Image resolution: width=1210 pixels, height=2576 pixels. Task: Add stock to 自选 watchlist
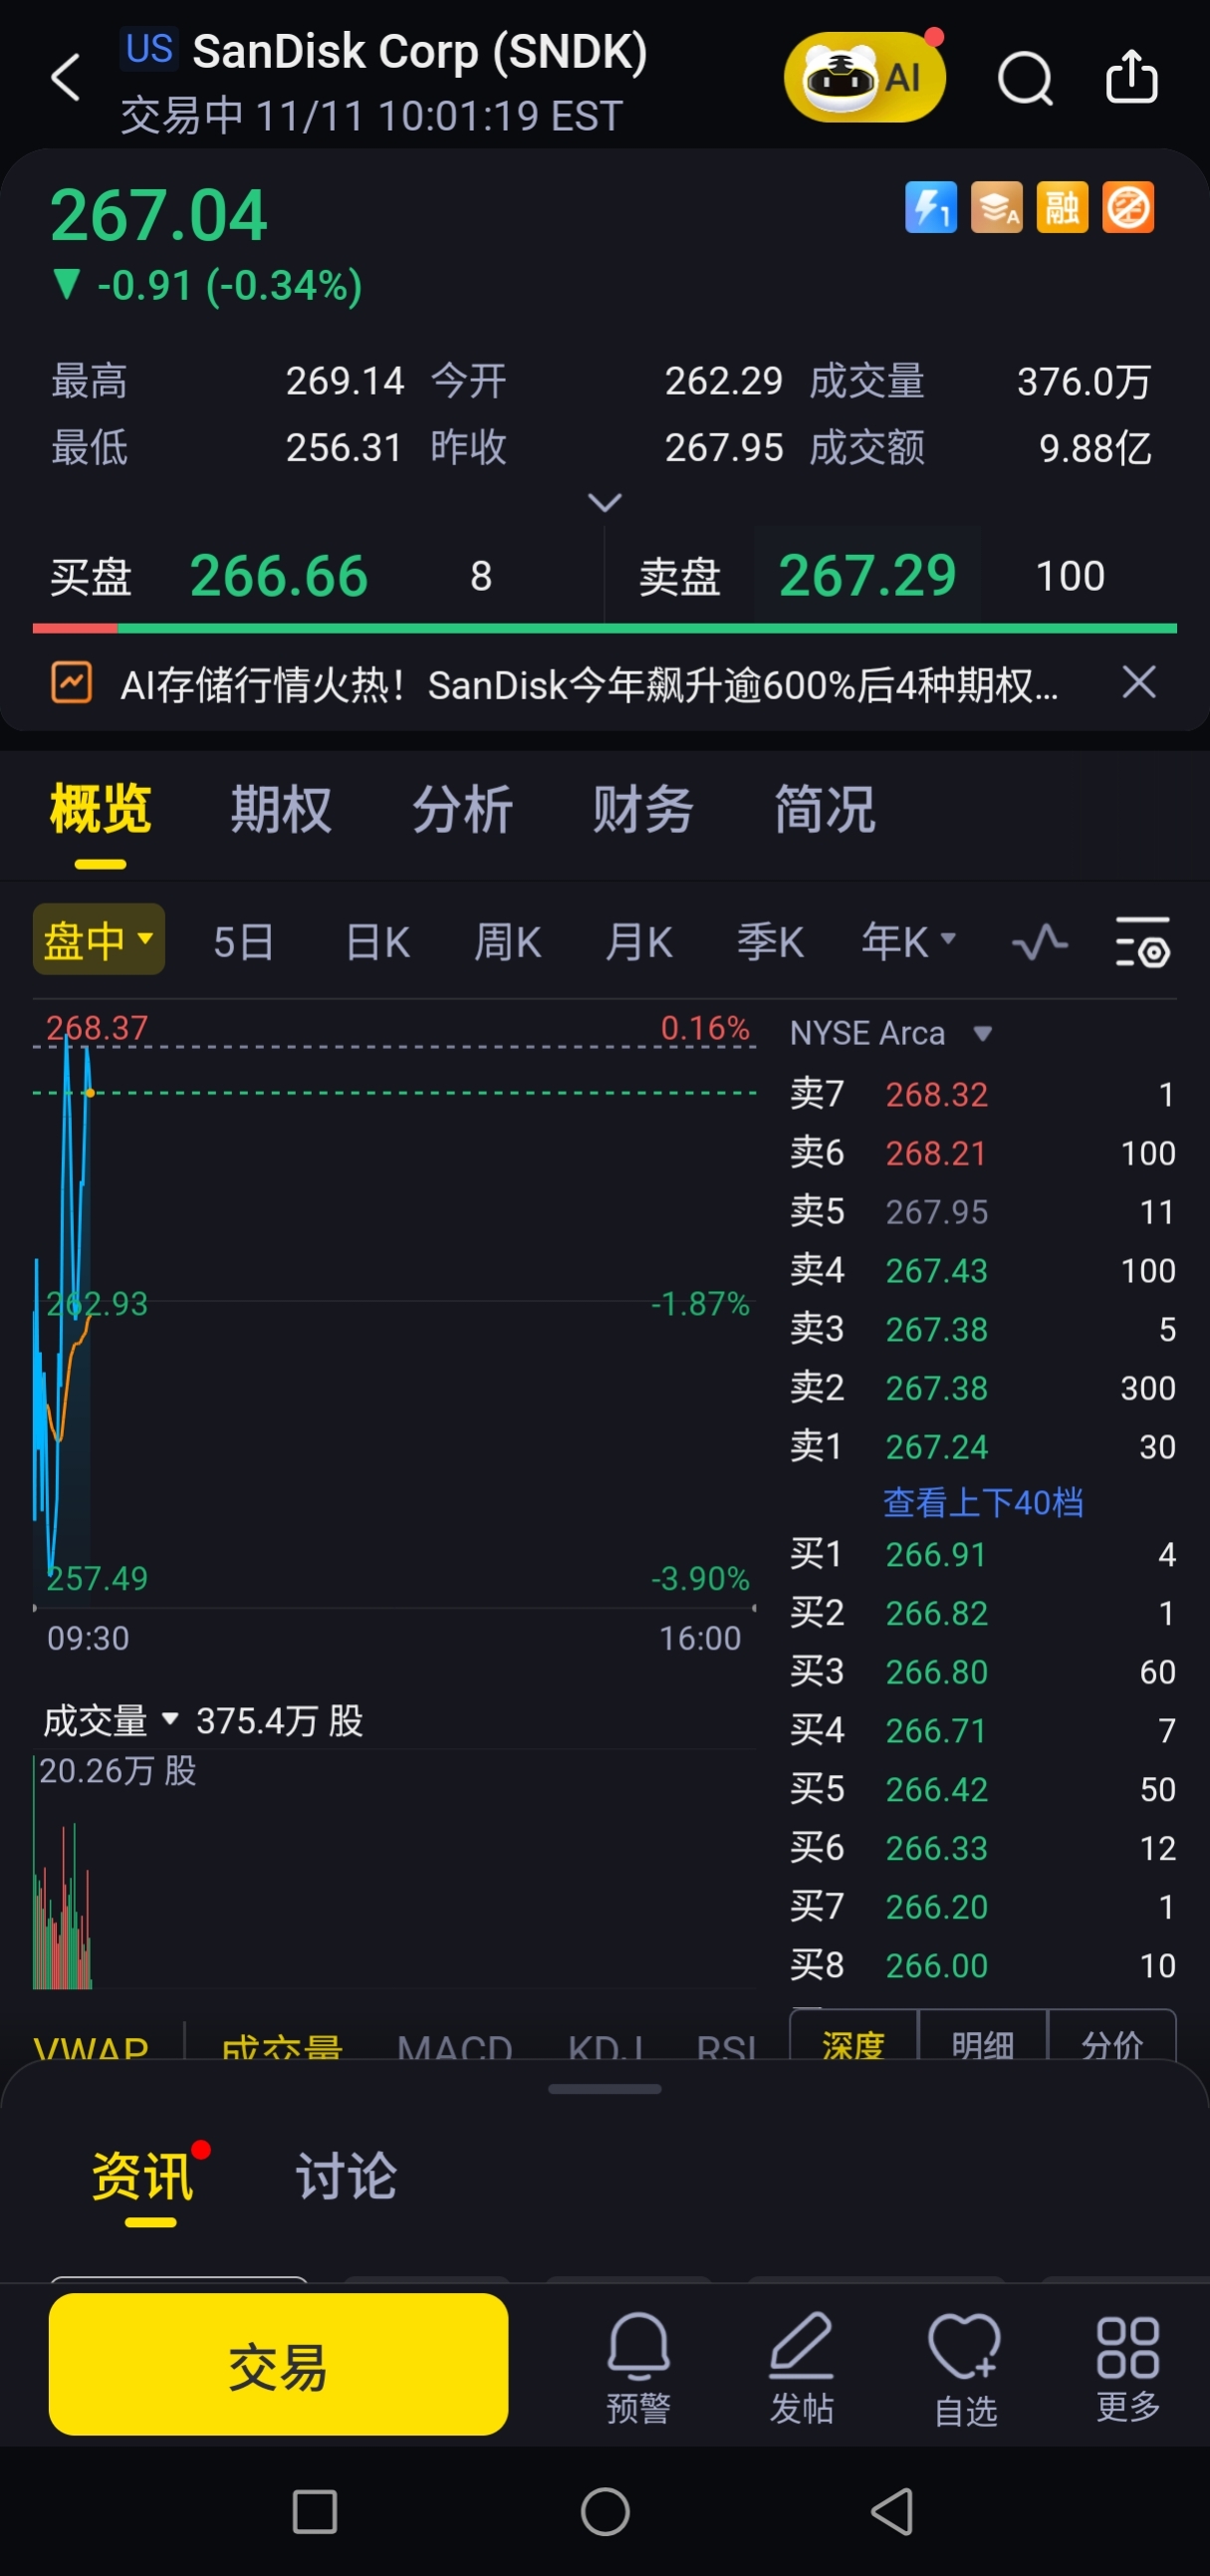965,2369
